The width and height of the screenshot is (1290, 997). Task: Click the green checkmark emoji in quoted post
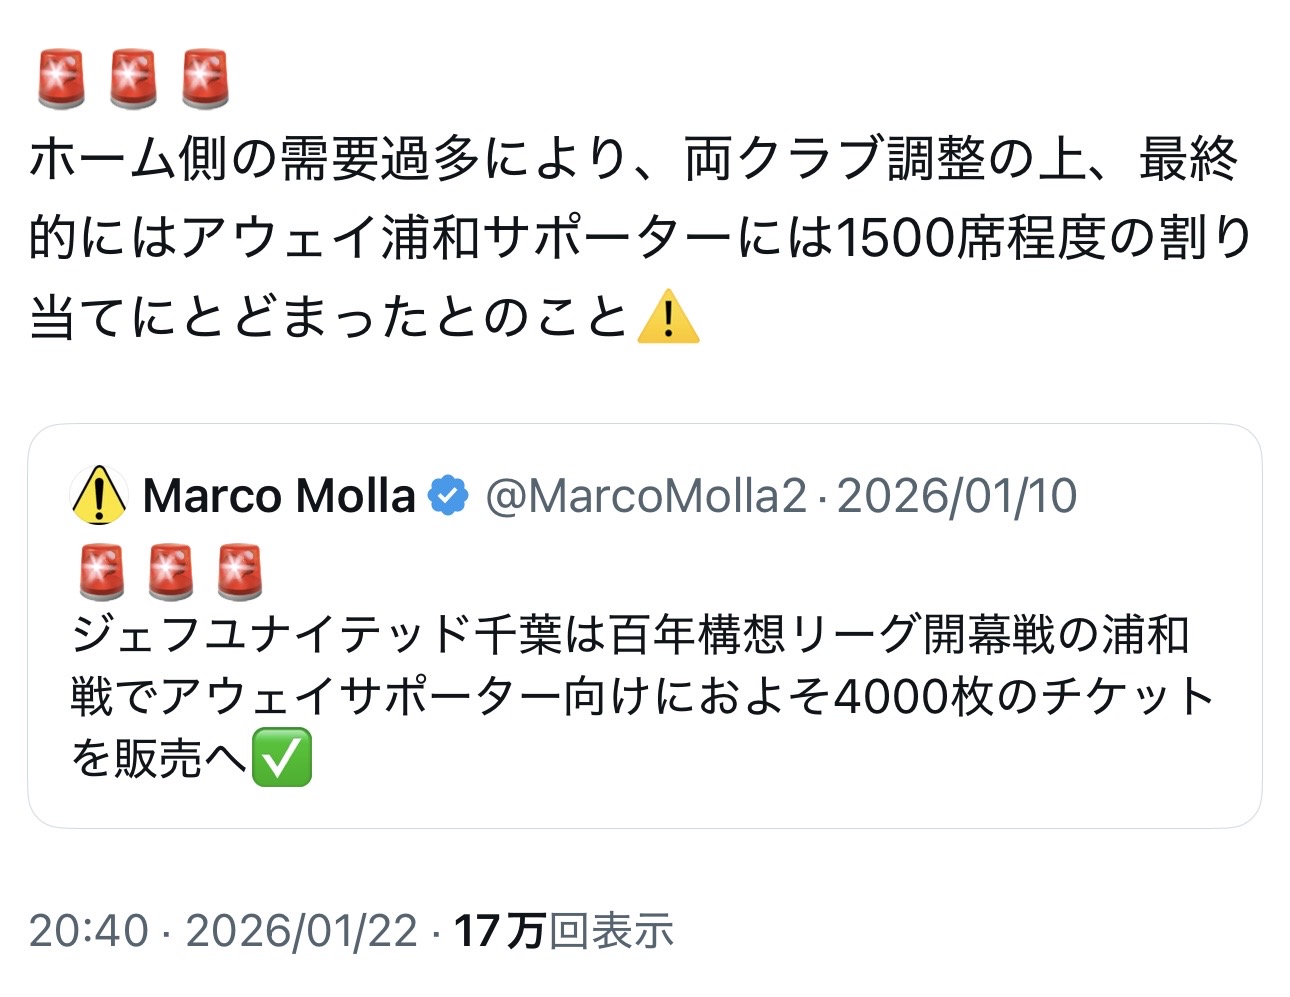[x=282, y=757]
